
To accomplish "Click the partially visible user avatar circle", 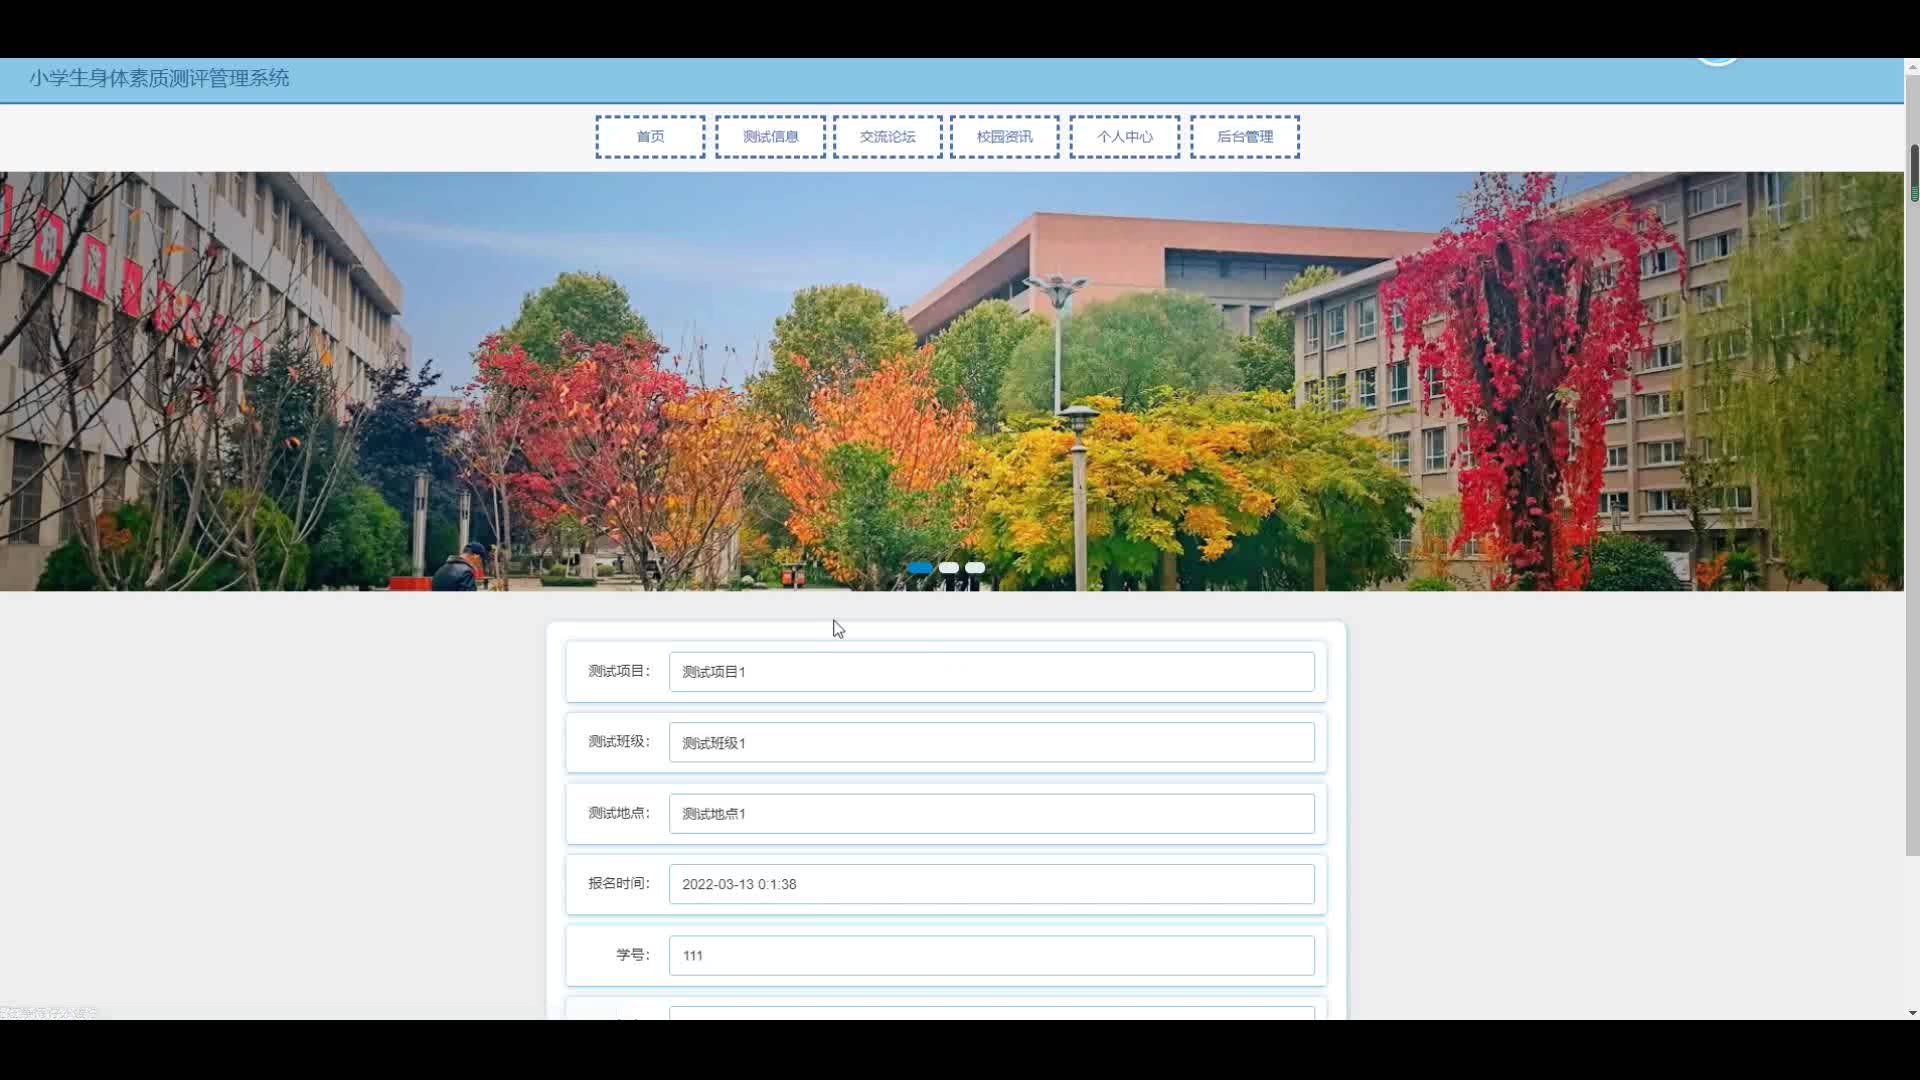I will [1717, 61].
